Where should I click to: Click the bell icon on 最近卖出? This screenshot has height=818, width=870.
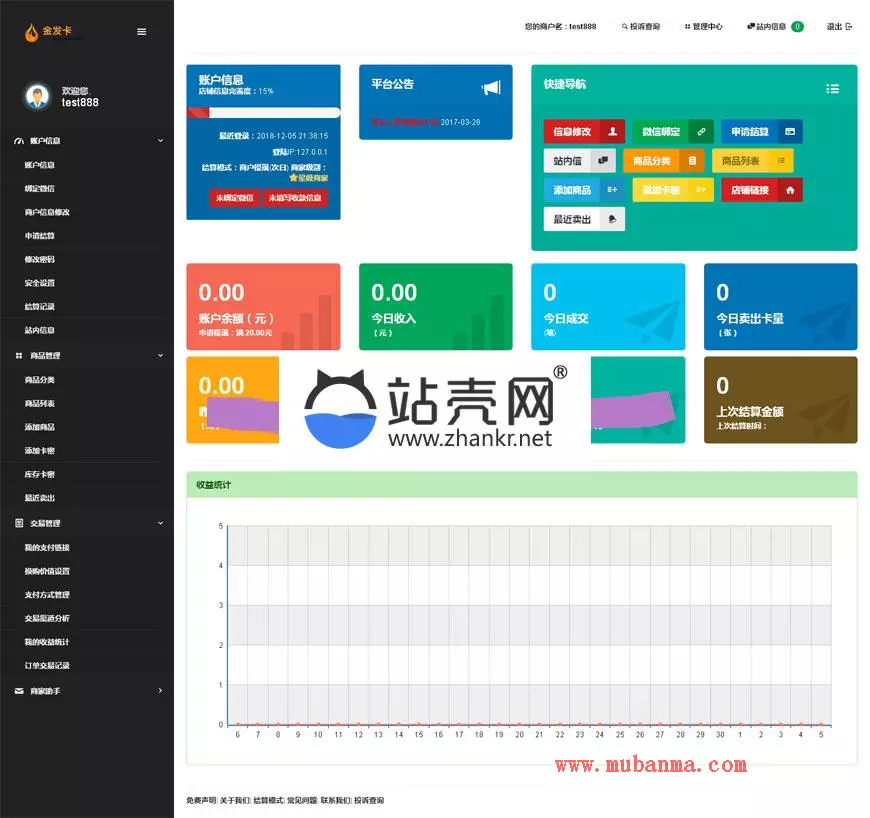click(x=612, y=219)
